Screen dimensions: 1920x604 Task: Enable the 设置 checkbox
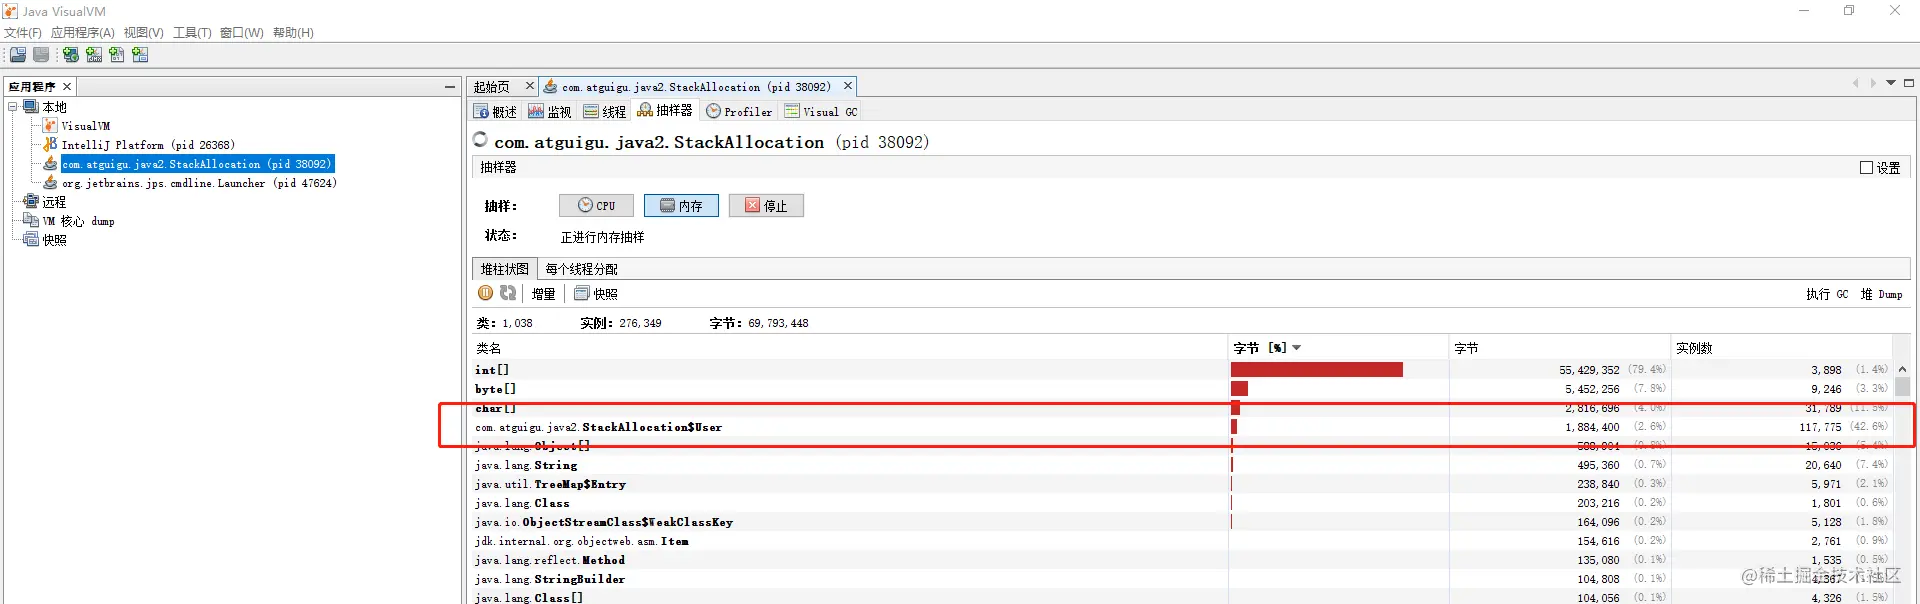[x=1866, y=168]
